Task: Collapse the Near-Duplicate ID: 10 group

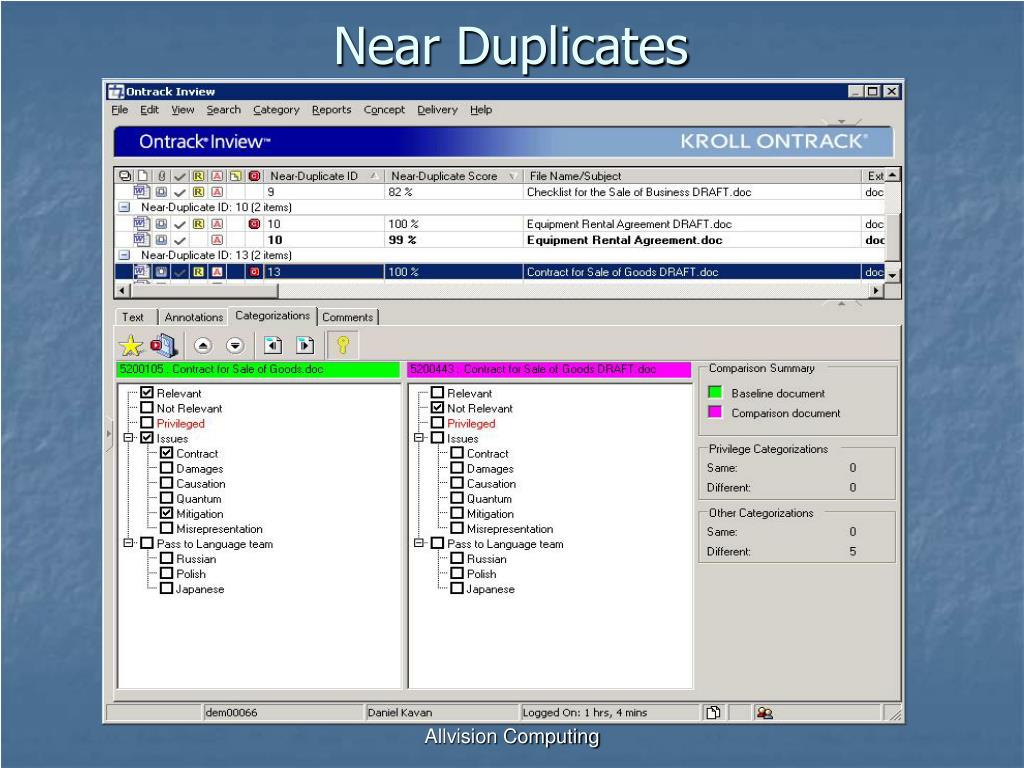Action: [124, 207]
